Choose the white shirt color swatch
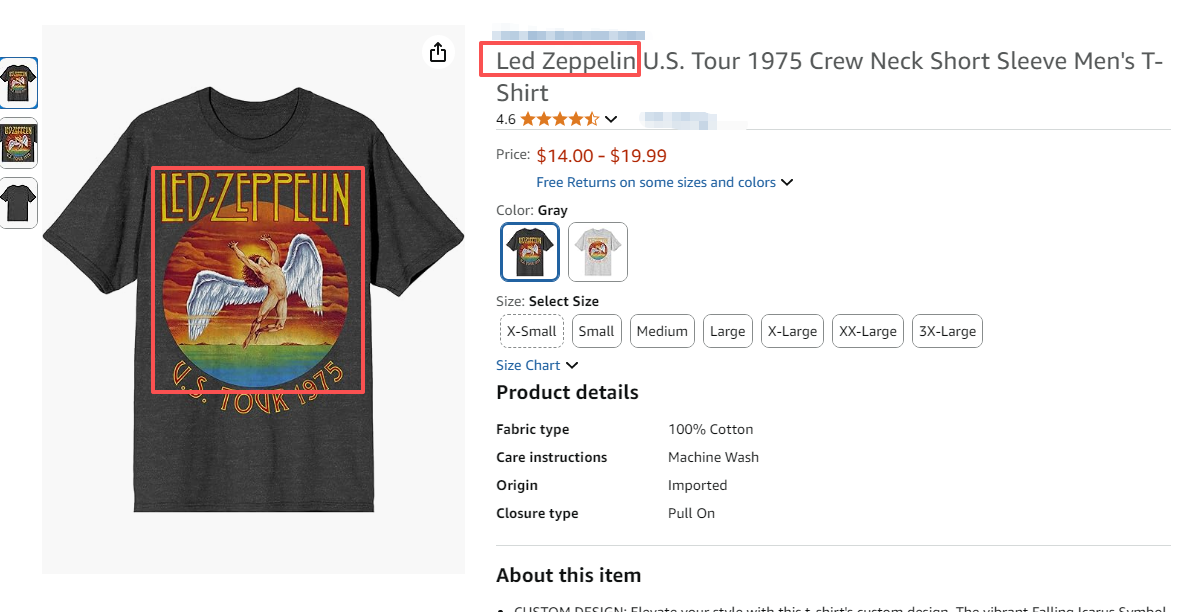Viewport: 1180px width, 612px height. coord(598,252)
